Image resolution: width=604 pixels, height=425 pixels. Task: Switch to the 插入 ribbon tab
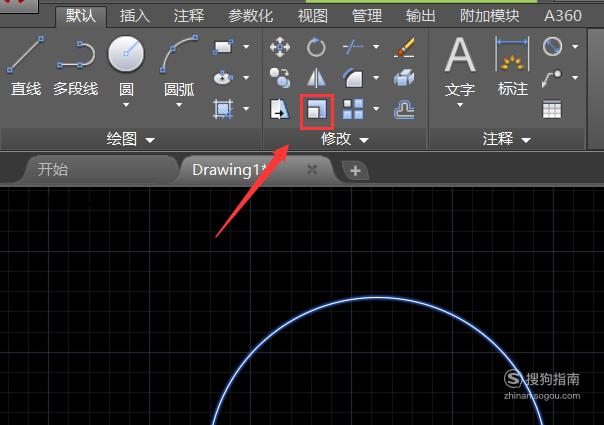click(134, 16)
